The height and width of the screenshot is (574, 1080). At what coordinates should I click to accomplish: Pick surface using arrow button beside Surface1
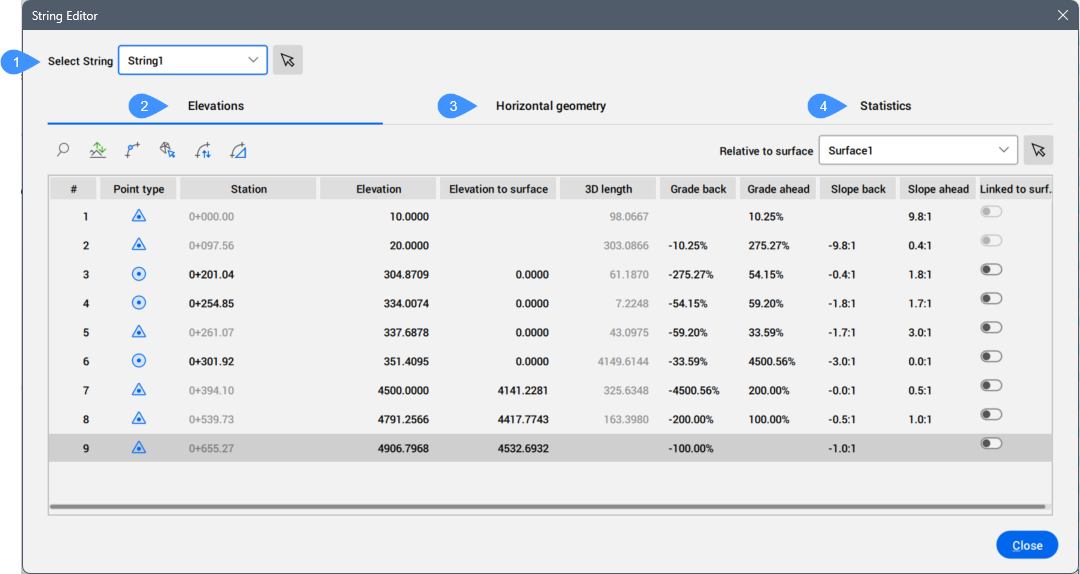click(1038, 151)
